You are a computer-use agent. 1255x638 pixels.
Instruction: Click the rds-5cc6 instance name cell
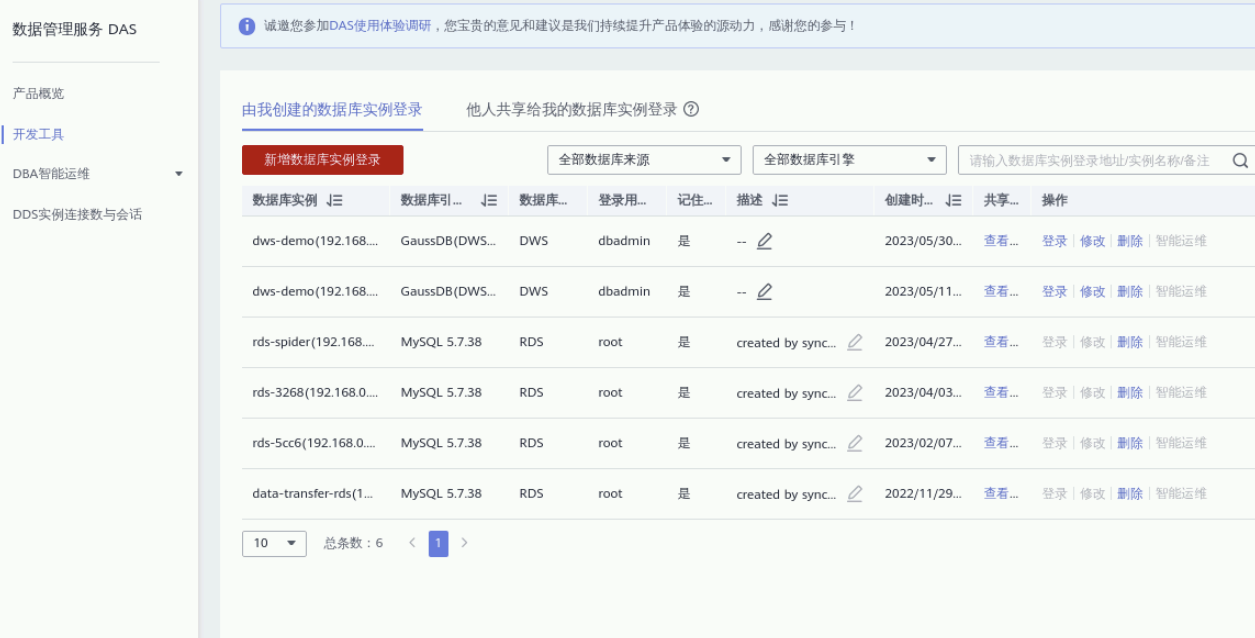click(x=315, y=443)
